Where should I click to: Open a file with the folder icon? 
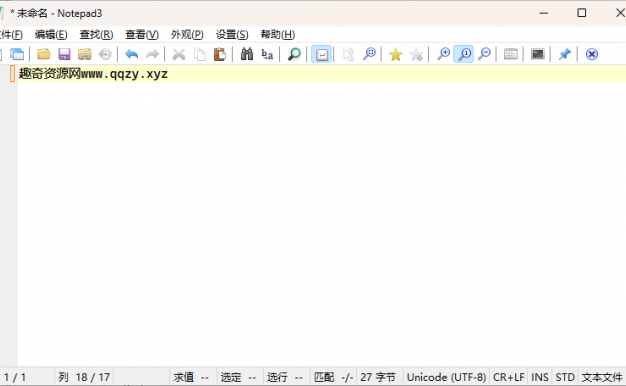44,54
